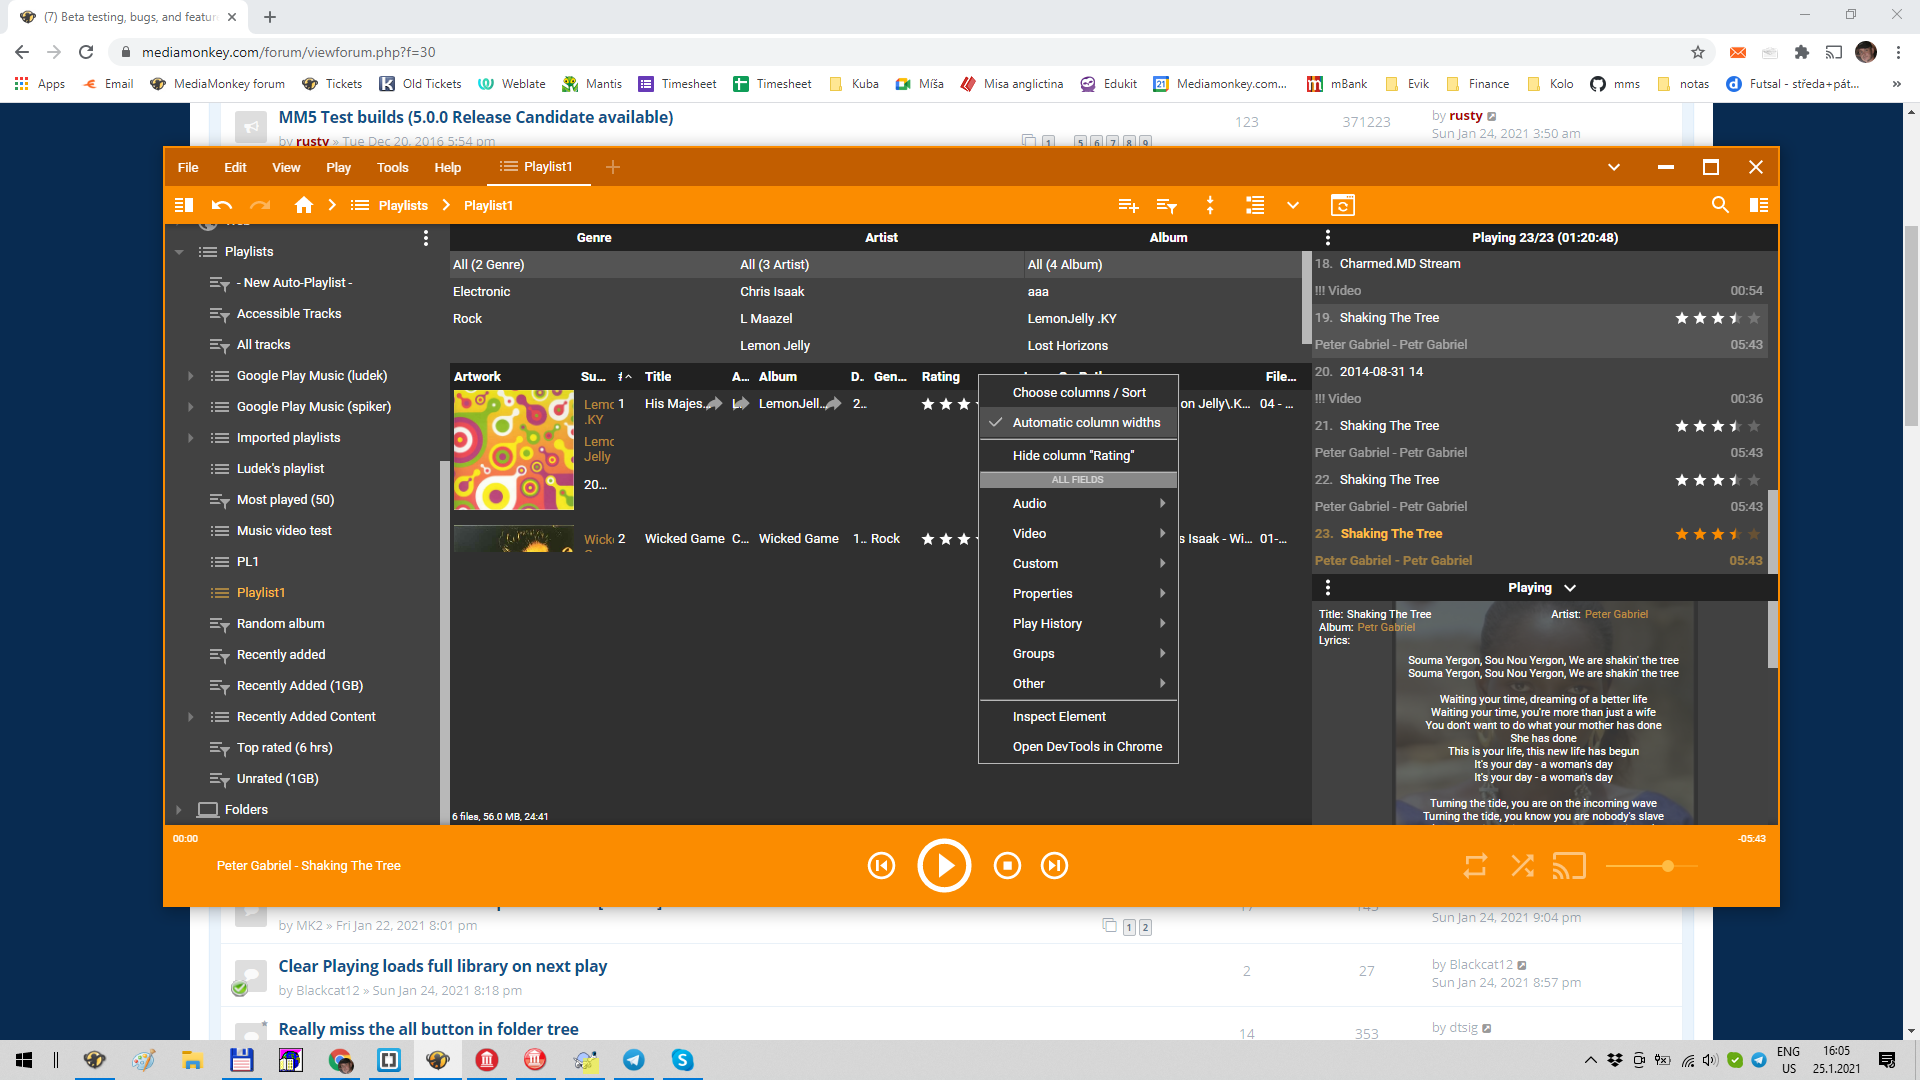The image size is (1920, 1080).
Task: Click the Stop playback button
Action: [1007, 866]
